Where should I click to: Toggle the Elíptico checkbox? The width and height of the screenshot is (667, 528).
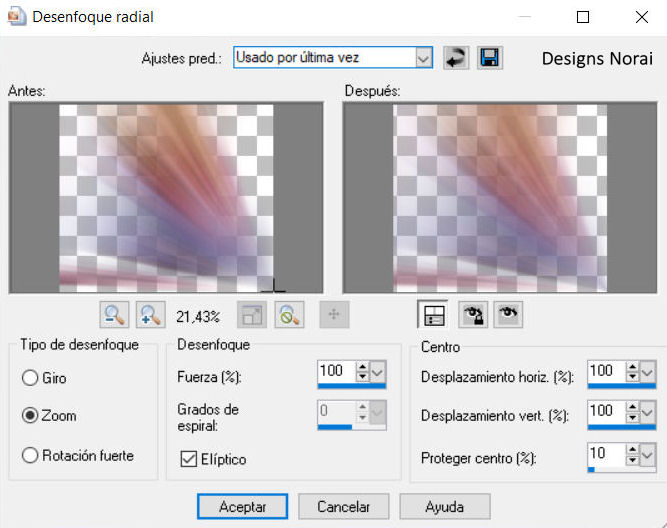point(188,459)
